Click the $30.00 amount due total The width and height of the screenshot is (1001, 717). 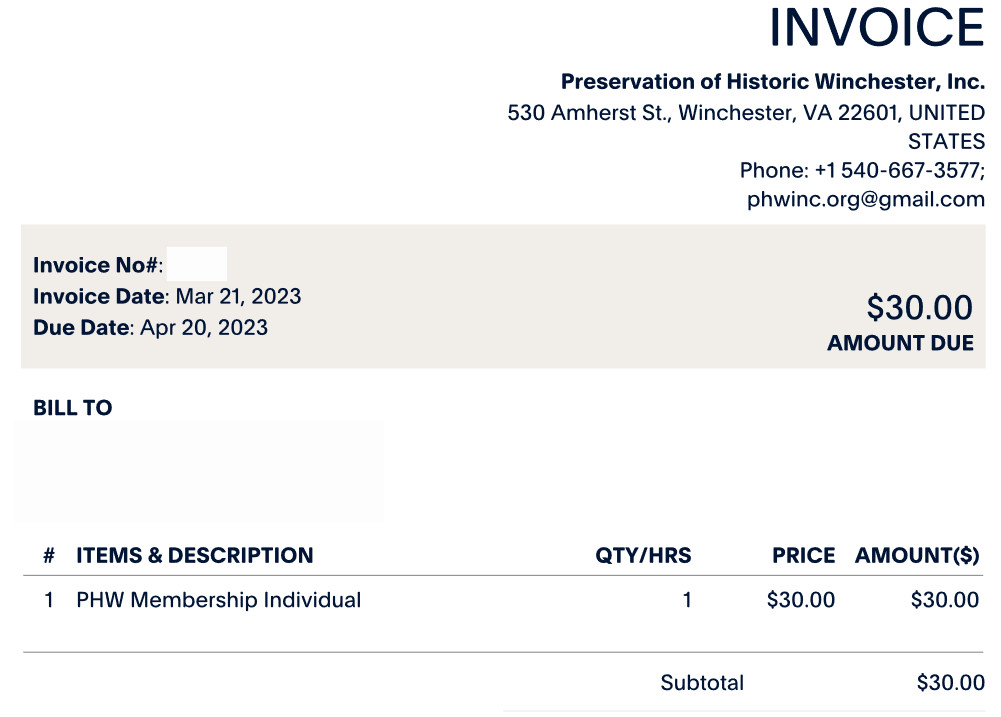(919, 308)
